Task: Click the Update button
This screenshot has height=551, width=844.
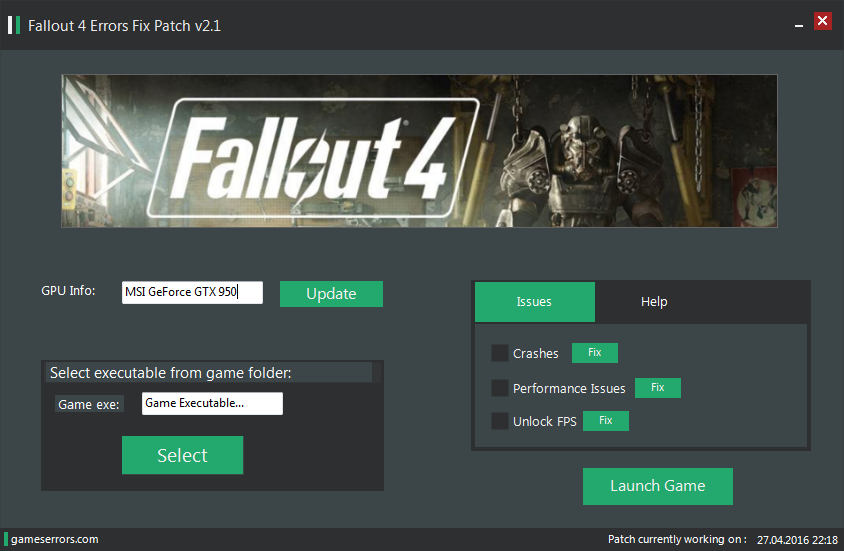Action: 331,294
